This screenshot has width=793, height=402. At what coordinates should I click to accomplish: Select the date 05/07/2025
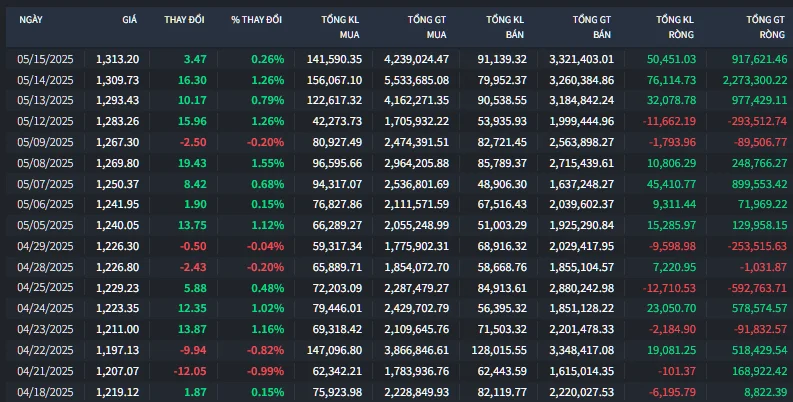tap(45, 184)
